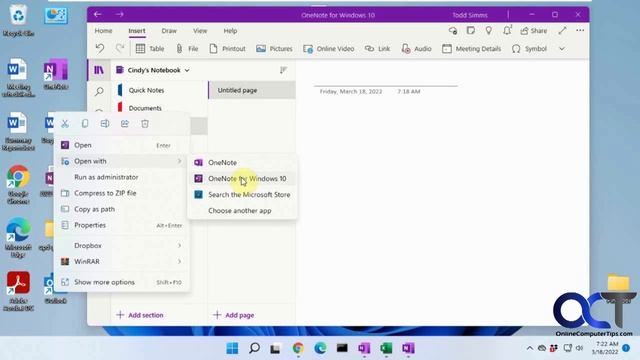
Task: Select OneNote for Windows 10 option
Action: tap(242, 179)
